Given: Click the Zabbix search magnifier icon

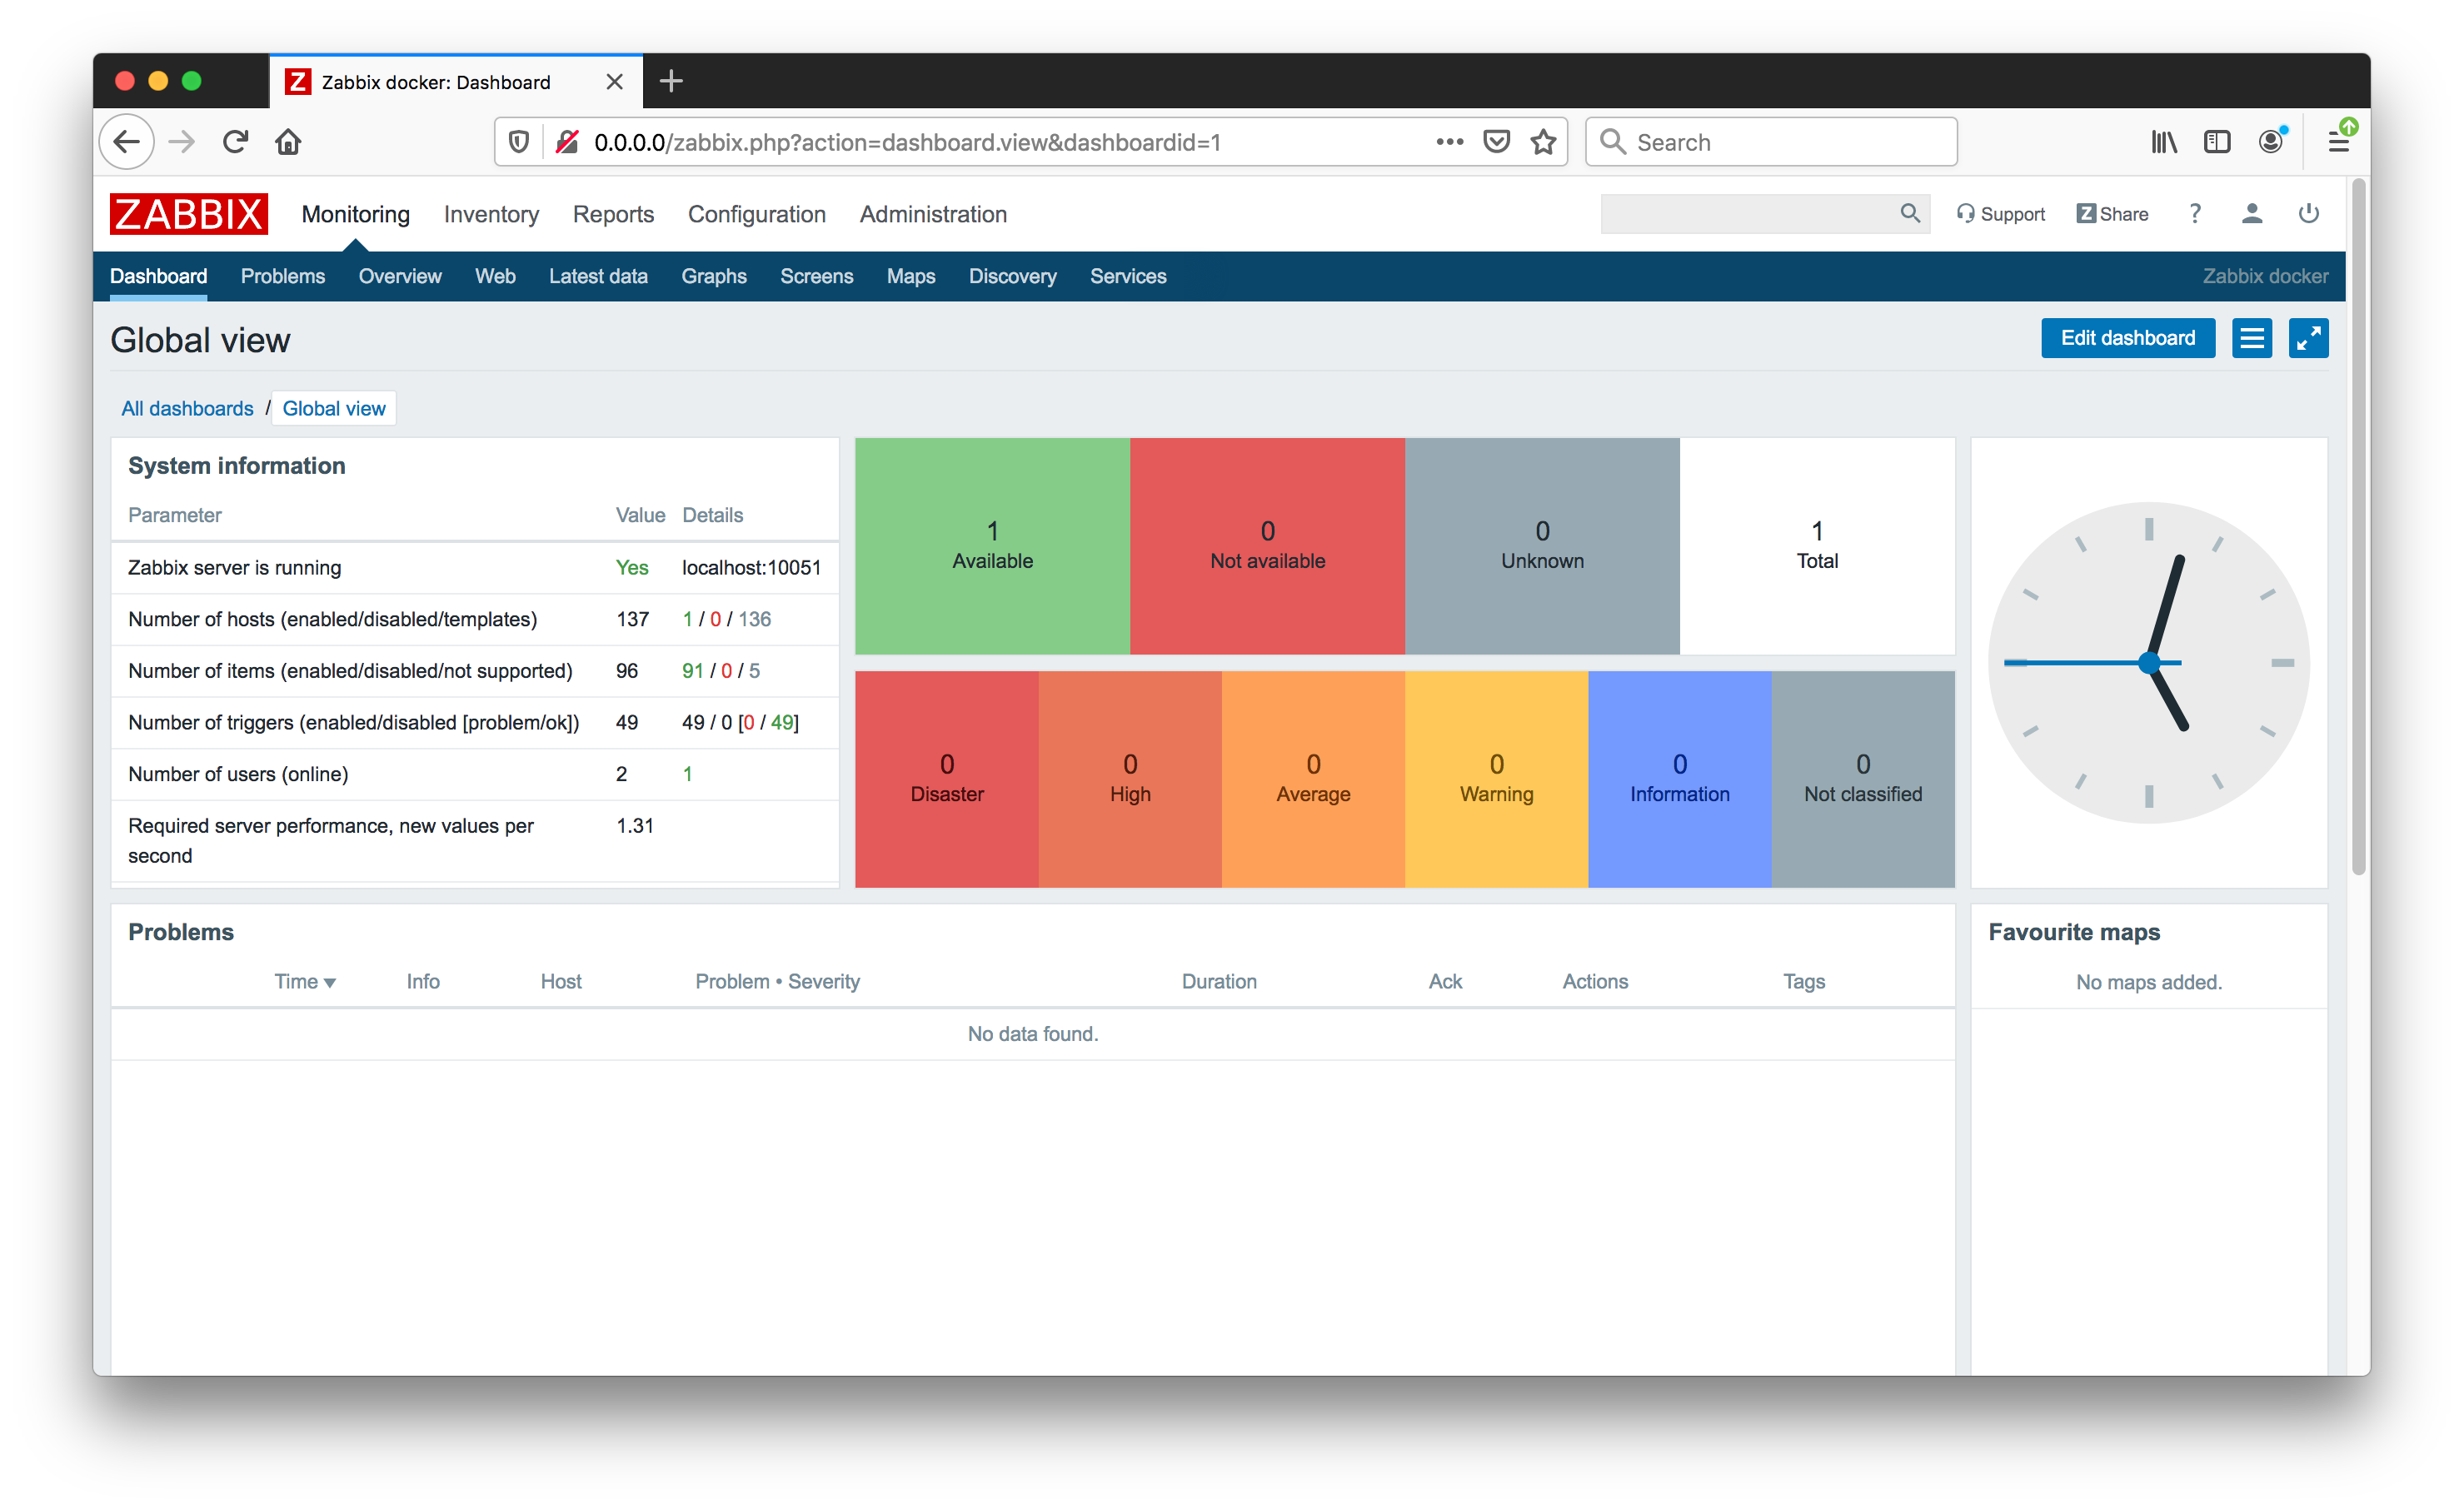Looking at the screenshot, I should click(x=1909, y=213).
